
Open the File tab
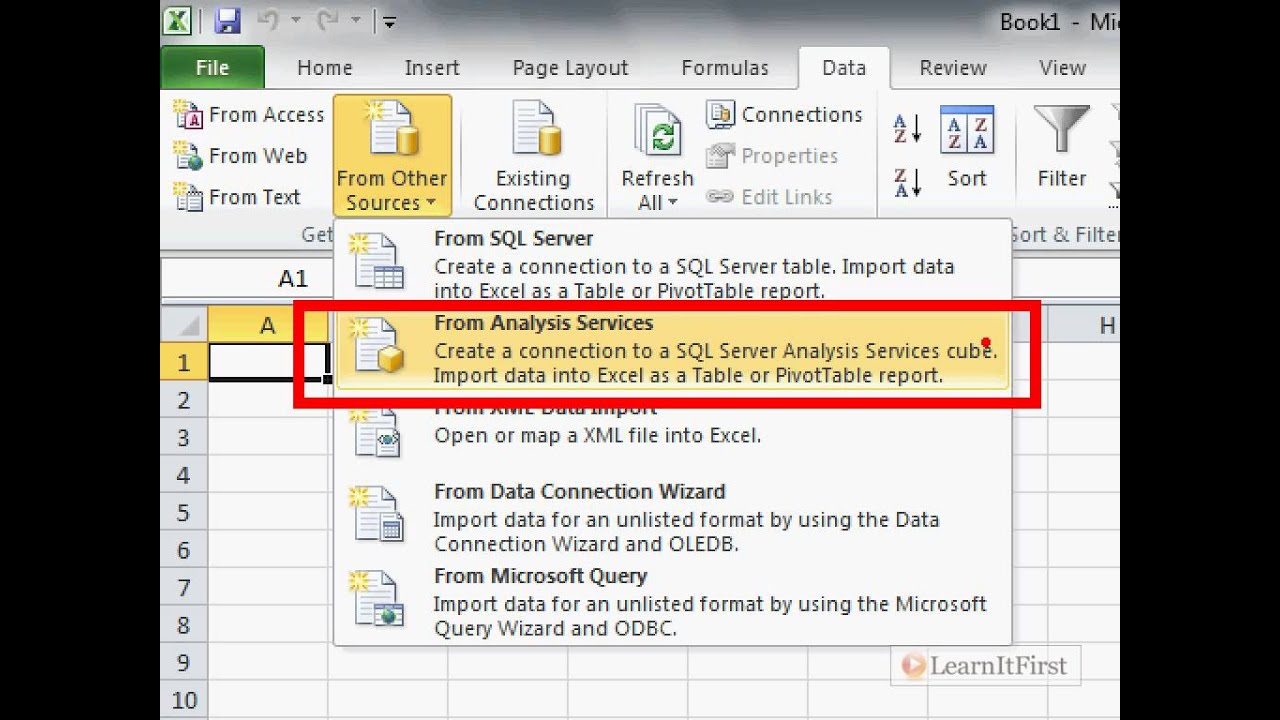tap(212, 68)
